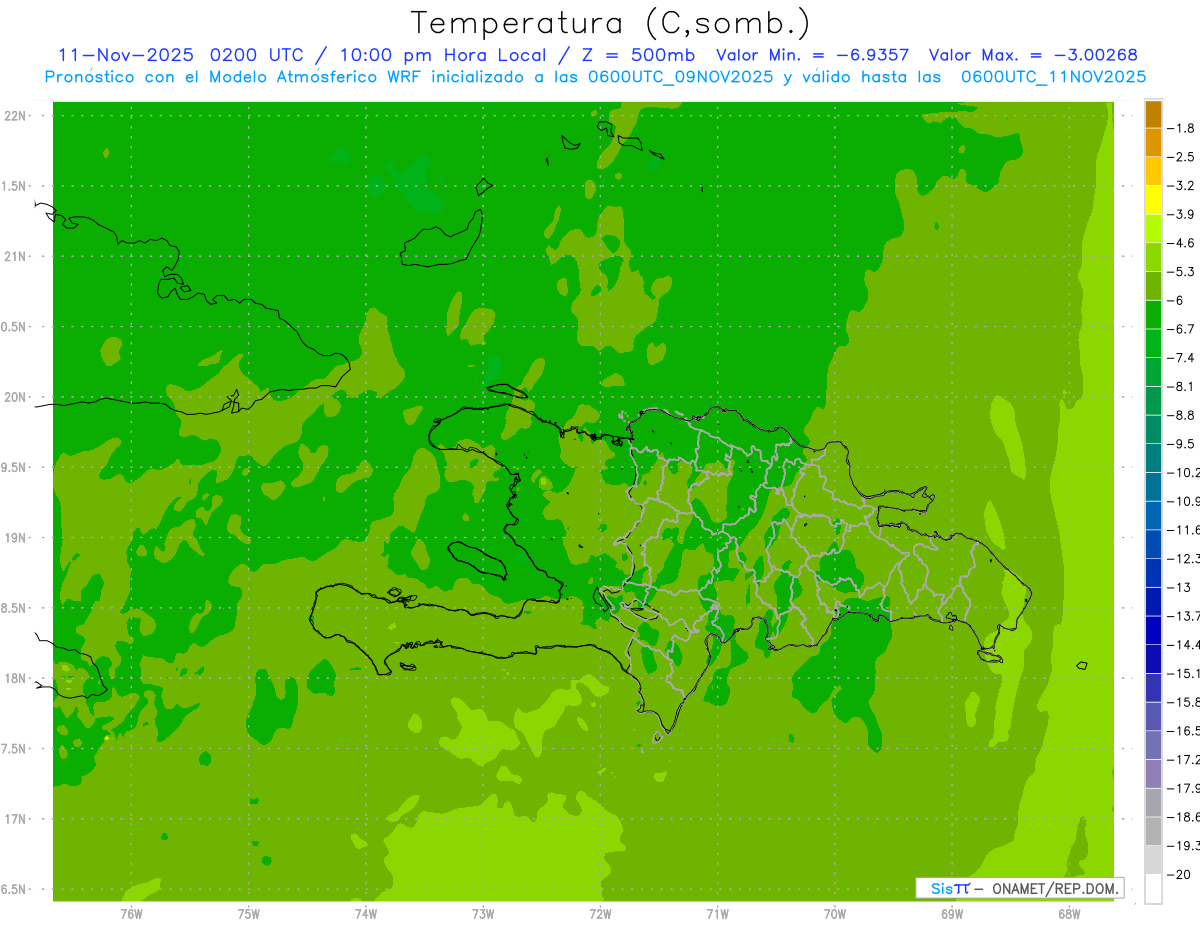Pick the dark blue swatch between -13 and -13.7
The height and width of the screenshot is (927, 1200).
(1153, 601)
